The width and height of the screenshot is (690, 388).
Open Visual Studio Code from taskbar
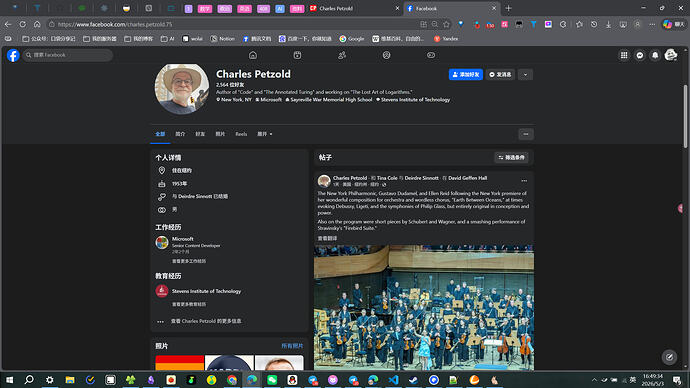393,380
